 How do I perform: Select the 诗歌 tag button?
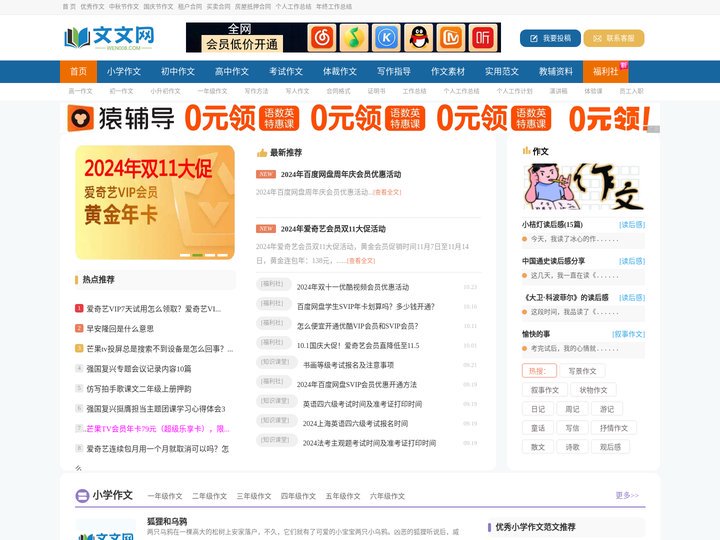(x=572, y=446)
